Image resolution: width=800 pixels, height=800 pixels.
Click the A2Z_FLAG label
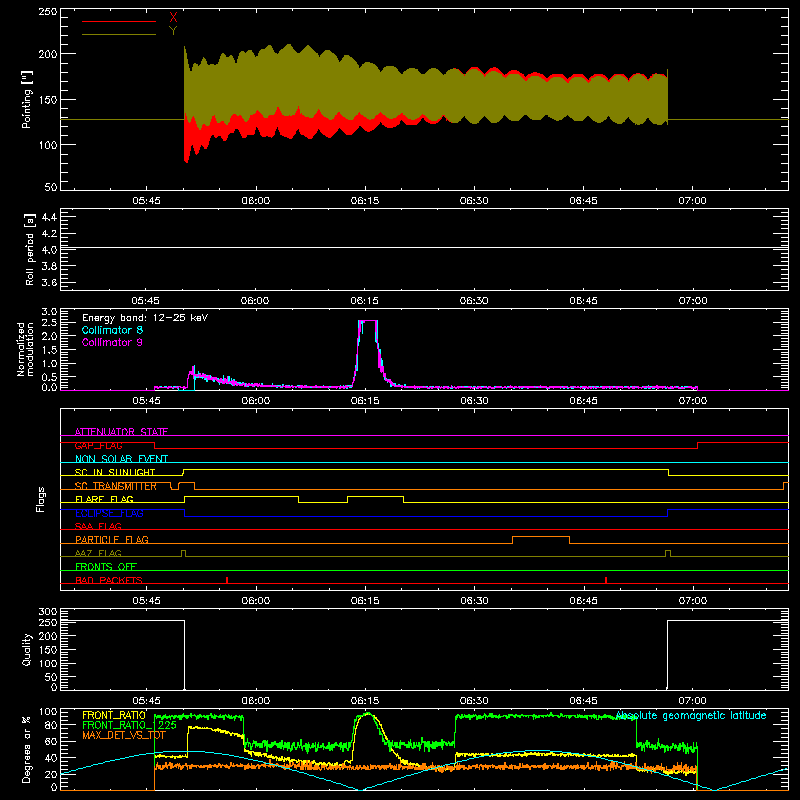click(x=98, y=553)
